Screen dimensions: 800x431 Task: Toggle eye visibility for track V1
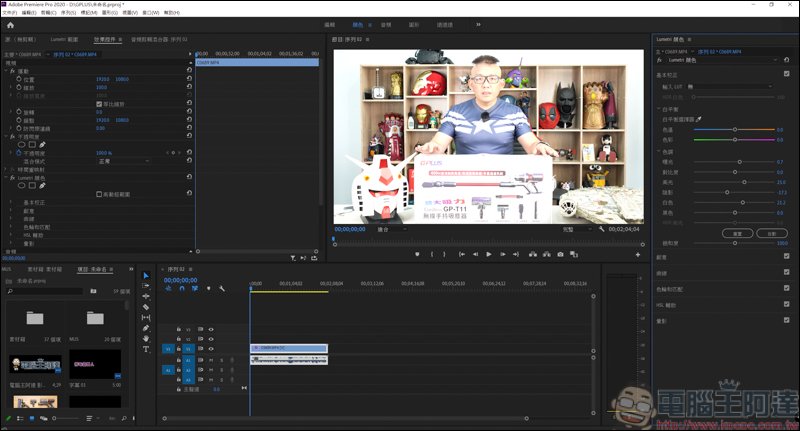211,348
